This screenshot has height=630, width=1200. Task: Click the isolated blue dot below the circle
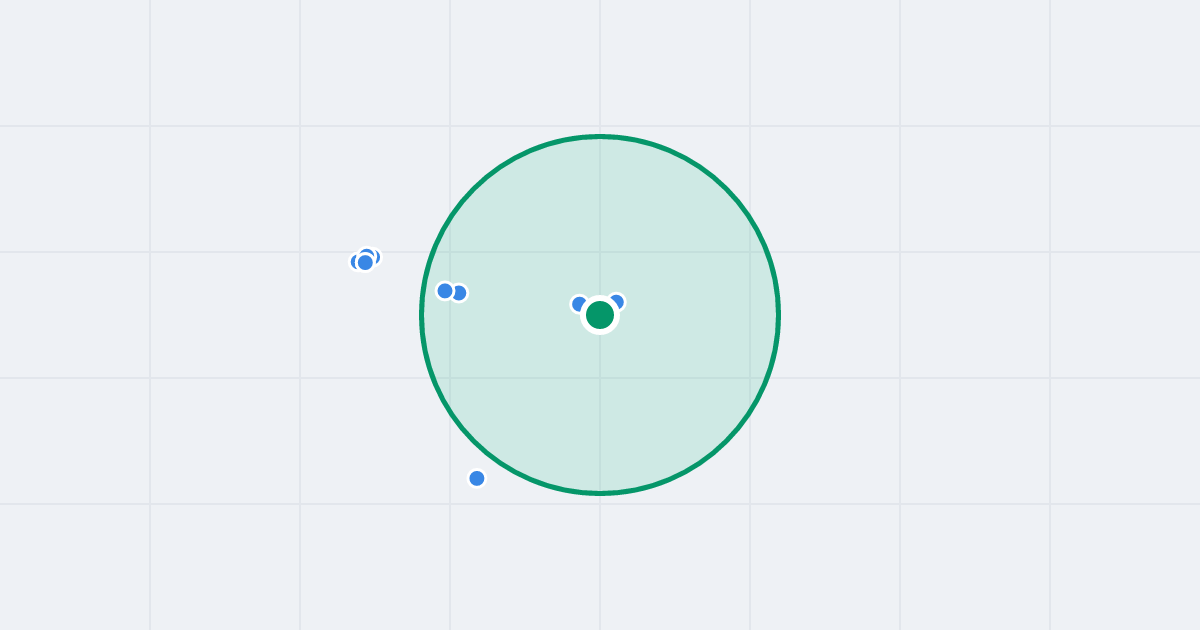pos(477,478)
